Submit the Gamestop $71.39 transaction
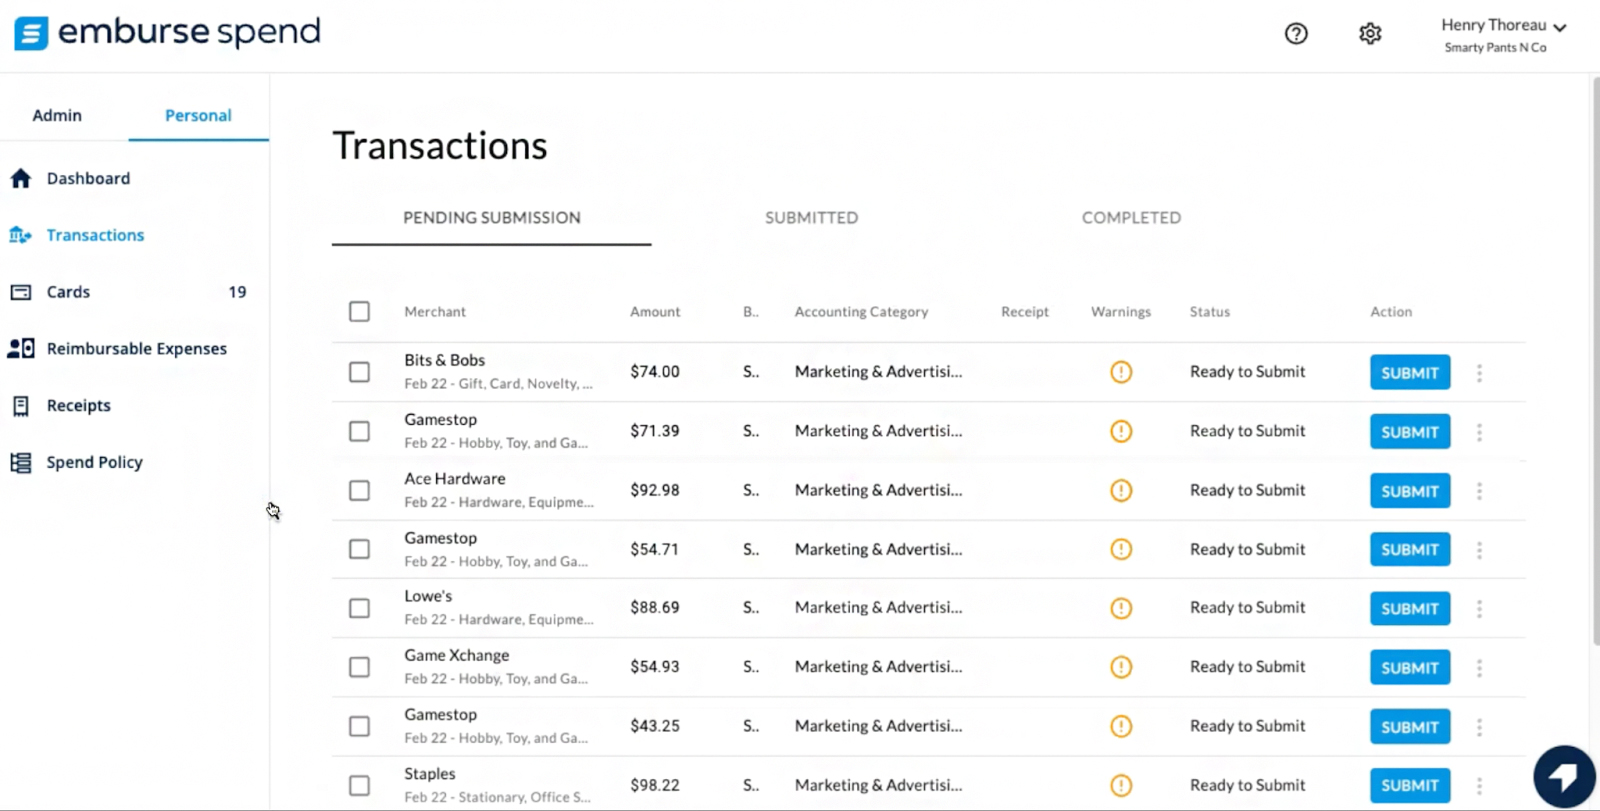This screenshot has width=1600, height=811. [x=1410, y=431]
